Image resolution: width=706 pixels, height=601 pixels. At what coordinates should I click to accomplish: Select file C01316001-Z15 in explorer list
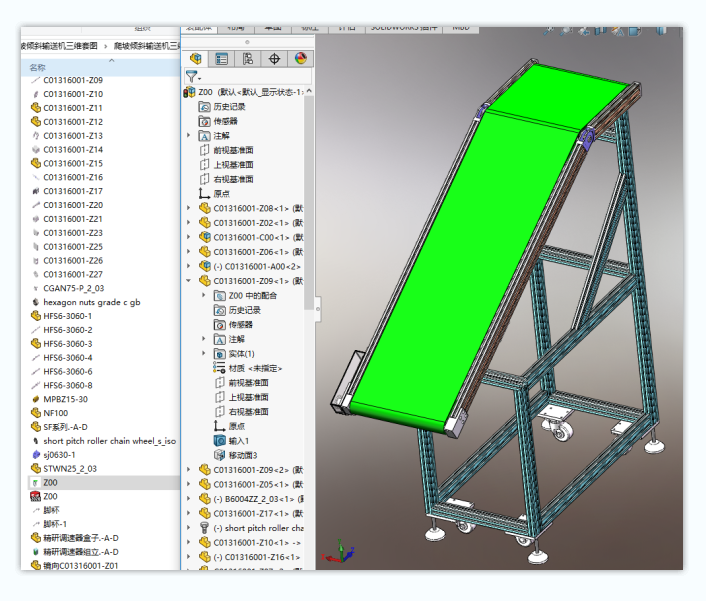[72, 163]
